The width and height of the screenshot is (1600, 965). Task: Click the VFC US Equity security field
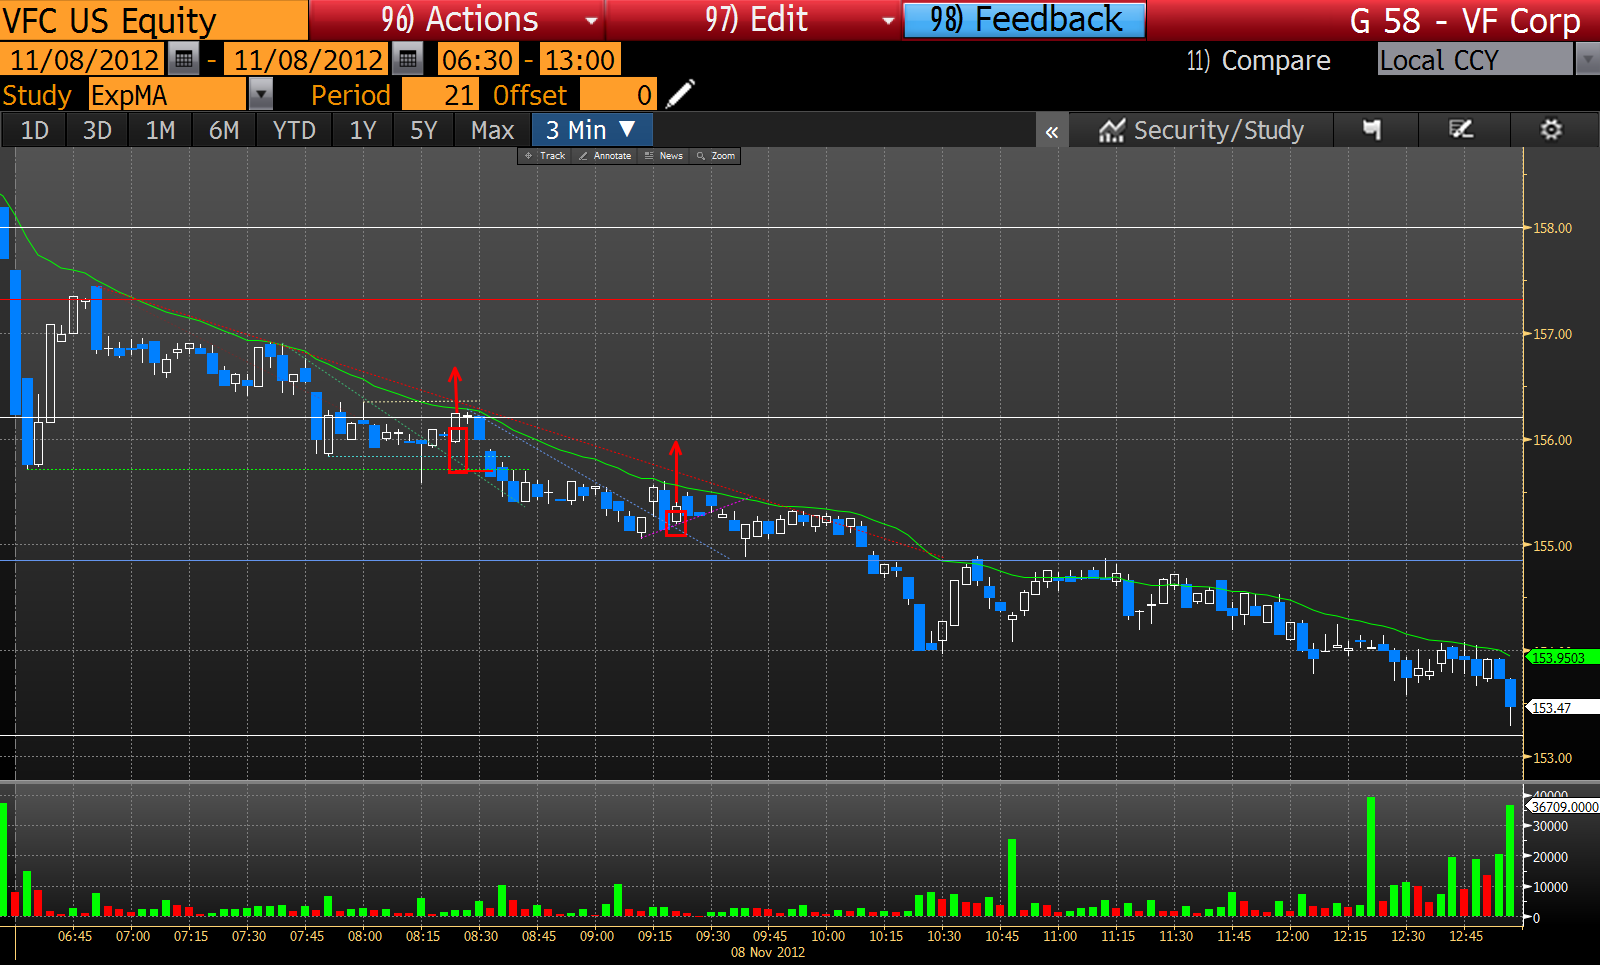(x=154, y=20)
